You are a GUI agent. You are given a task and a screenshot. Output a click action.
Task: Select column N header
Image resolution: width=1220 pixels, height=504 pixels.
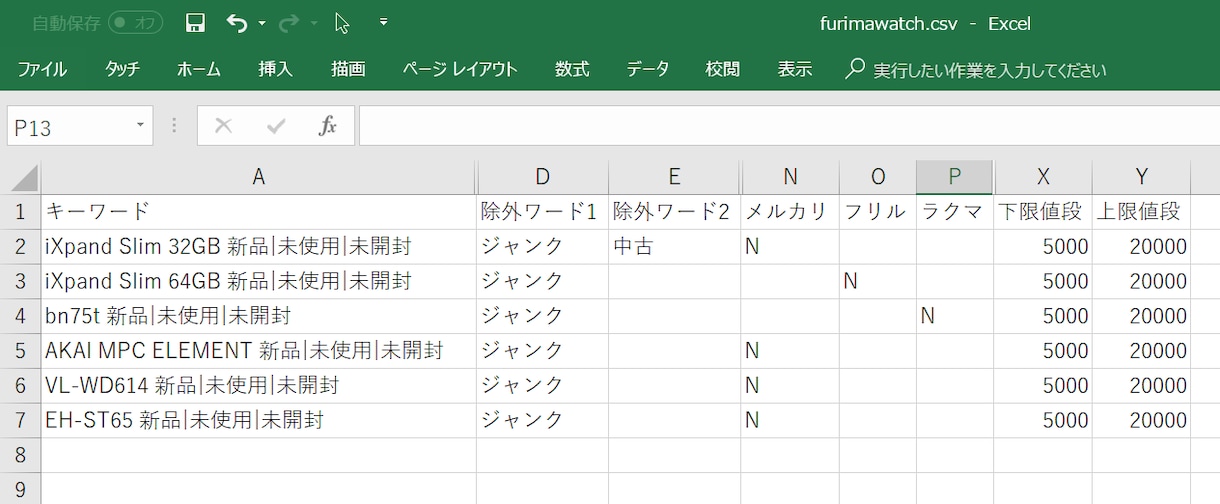pos(790,177)
